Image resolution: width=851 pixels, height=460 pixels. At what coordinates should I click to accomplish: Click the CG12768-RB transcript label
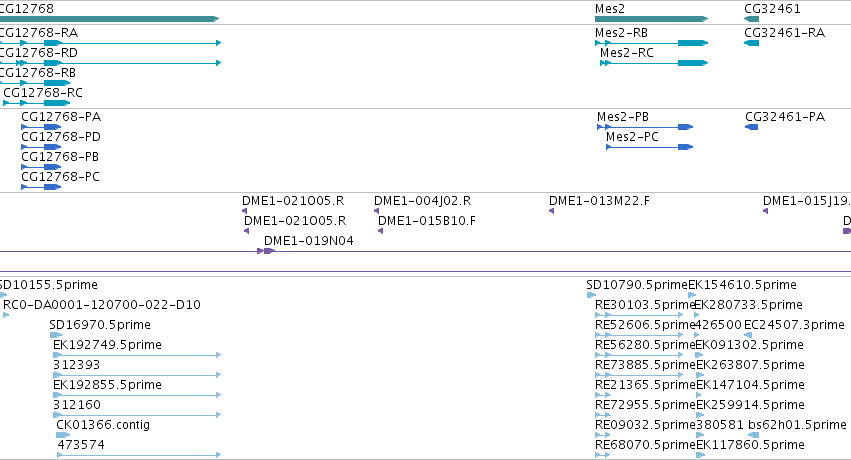click(x=37, y=73)
